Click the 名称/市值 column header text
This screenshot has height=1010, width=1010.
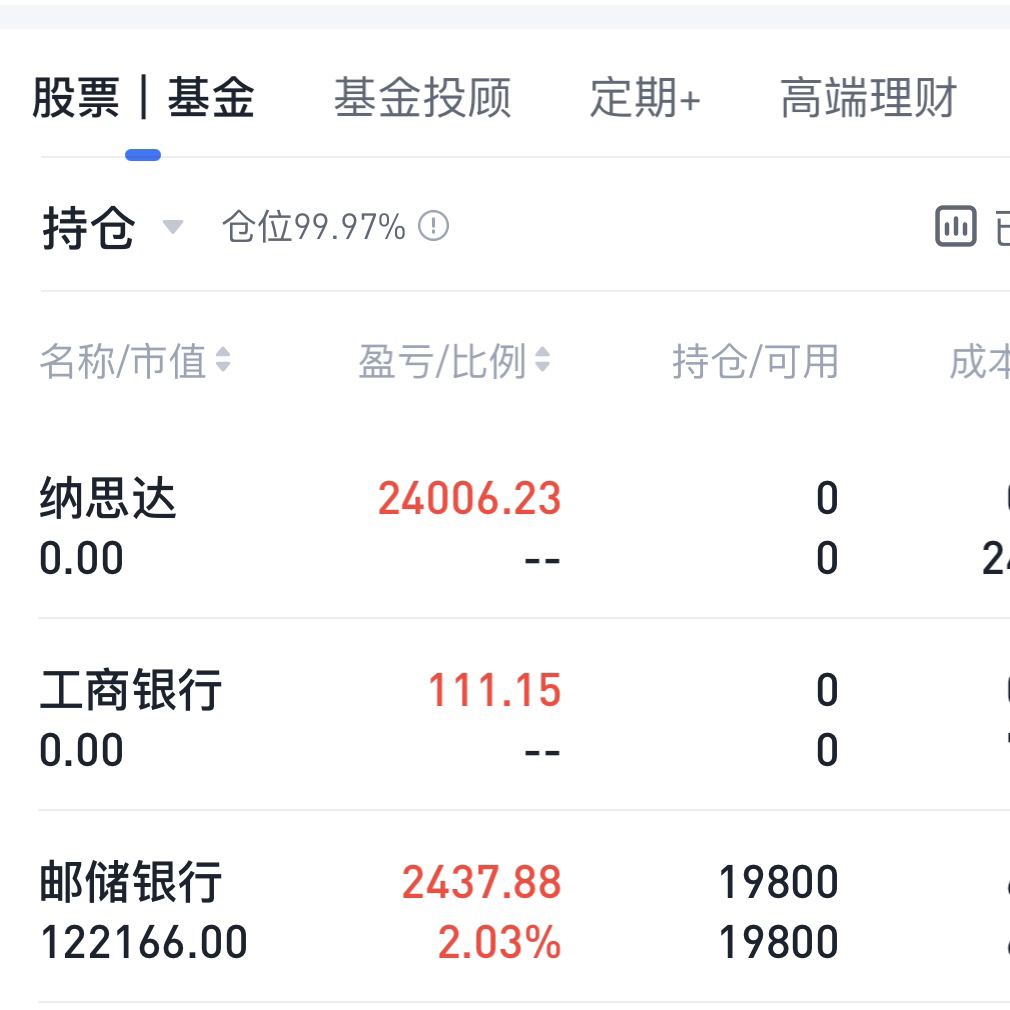(122, 361)
